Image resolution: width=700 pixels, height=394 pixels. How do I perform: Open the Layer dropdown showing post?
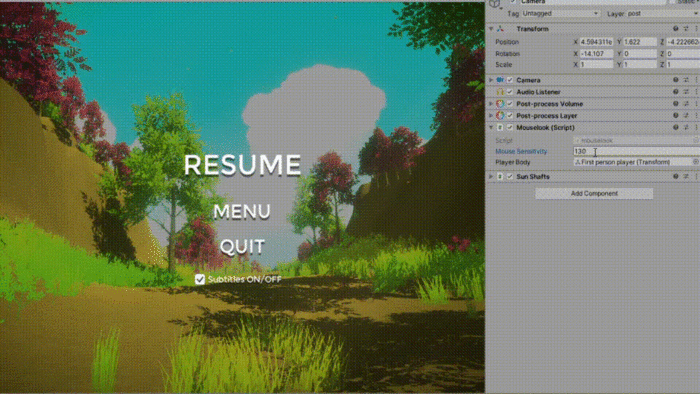[662, 14]
